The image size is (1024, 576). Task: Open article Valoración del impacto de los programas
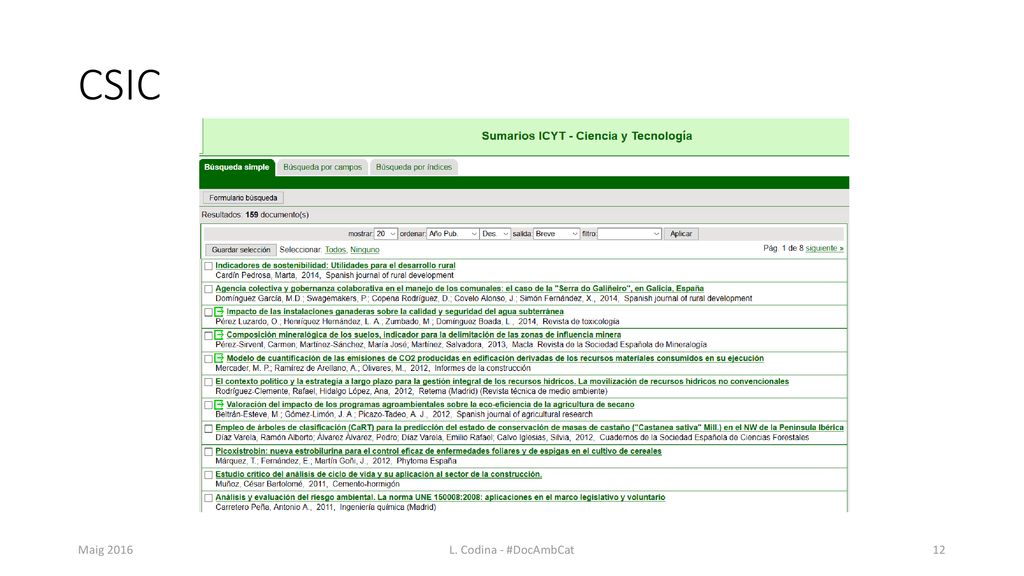coord(430,405)
